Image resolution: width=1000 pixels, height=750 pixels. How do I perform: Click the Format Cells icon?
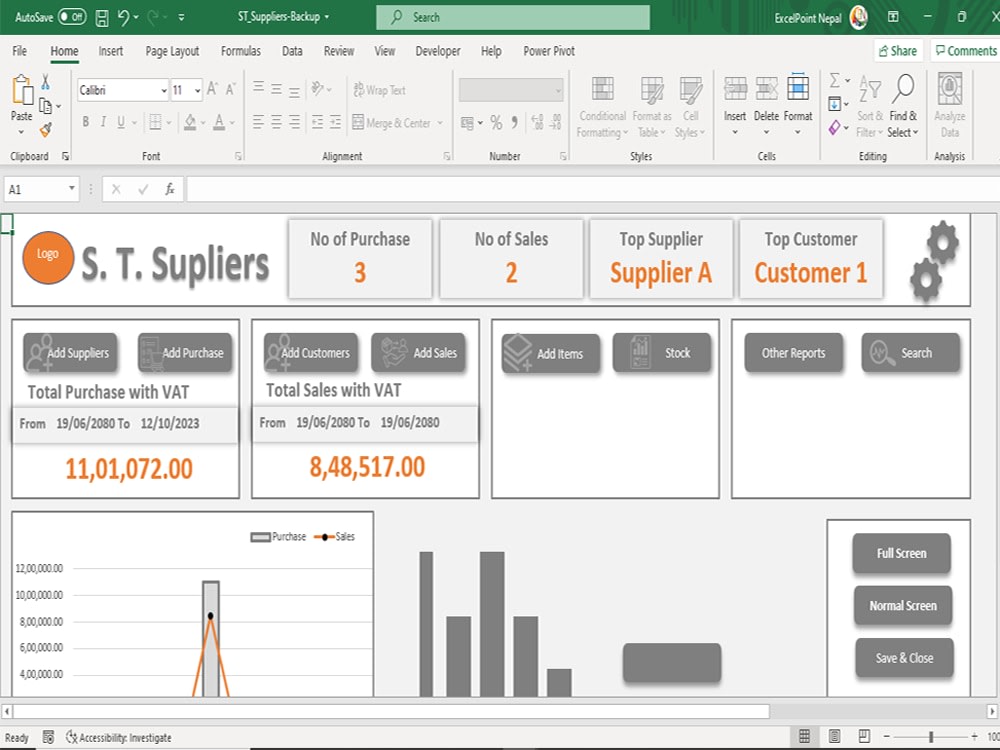click(798, 88)
